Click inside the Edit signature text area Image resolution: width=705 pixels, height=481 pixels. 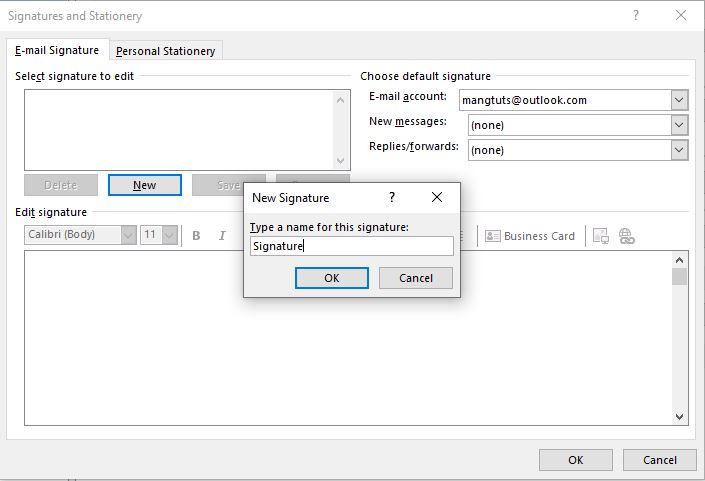point(348,338)
